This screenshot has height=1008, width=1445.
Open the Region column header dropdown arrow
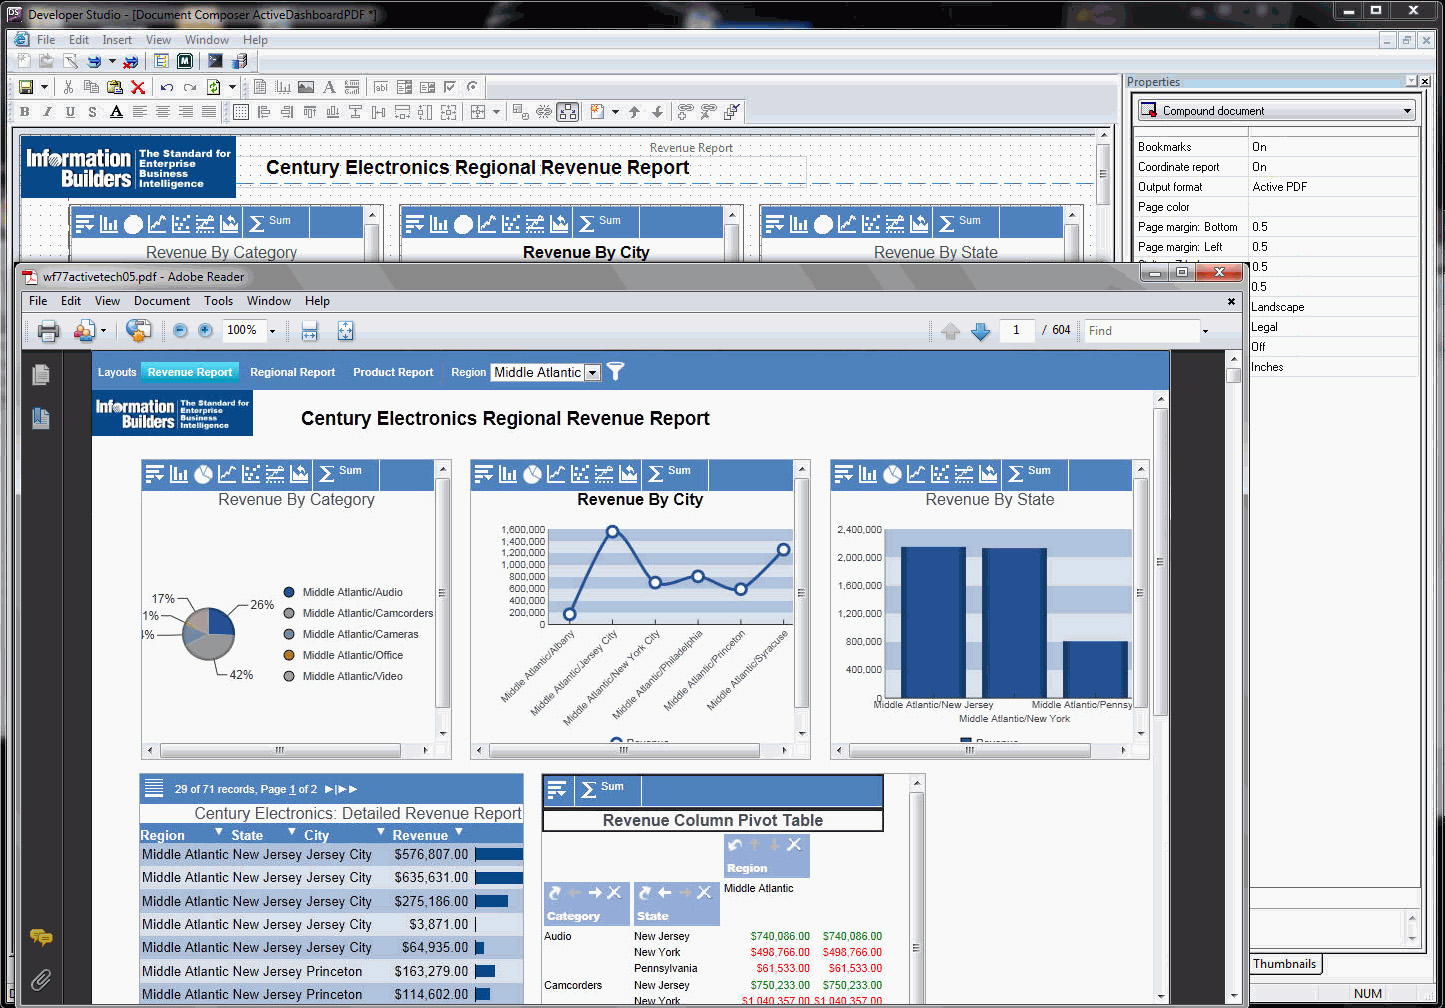pos(218,832)
